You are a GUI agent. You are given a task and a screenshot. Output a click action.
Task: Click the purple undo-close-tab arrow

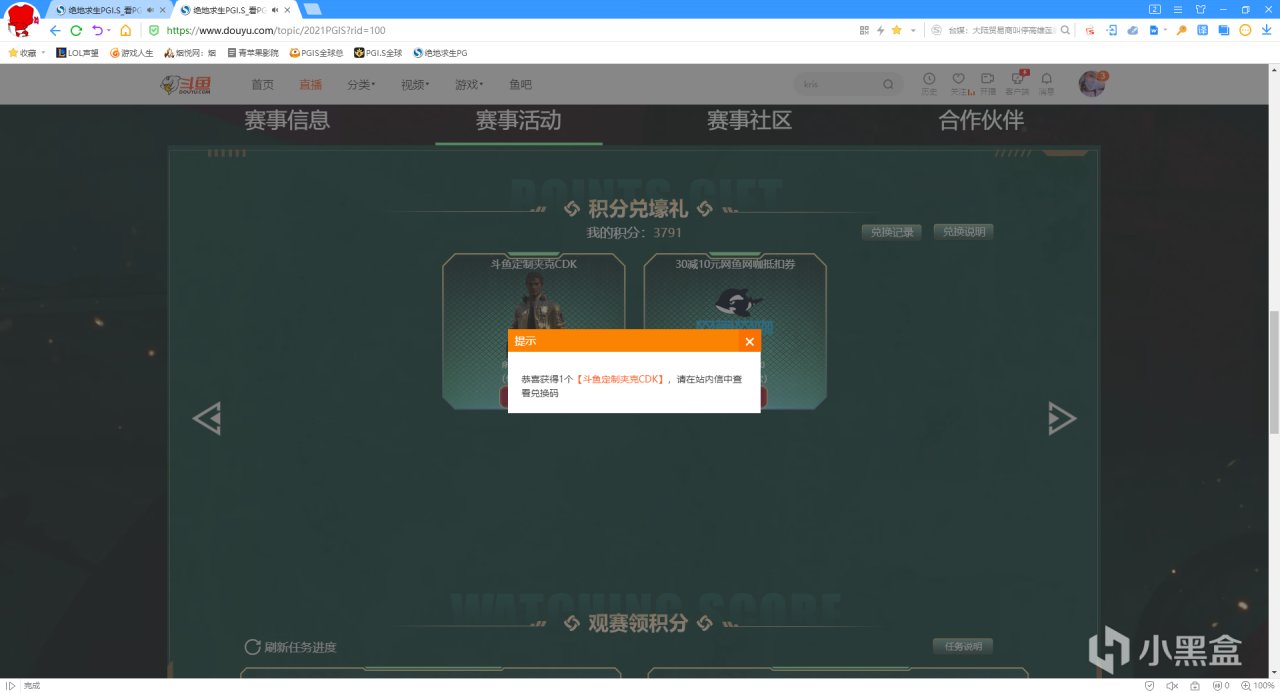pyautogui.click(x=97, y=30)
